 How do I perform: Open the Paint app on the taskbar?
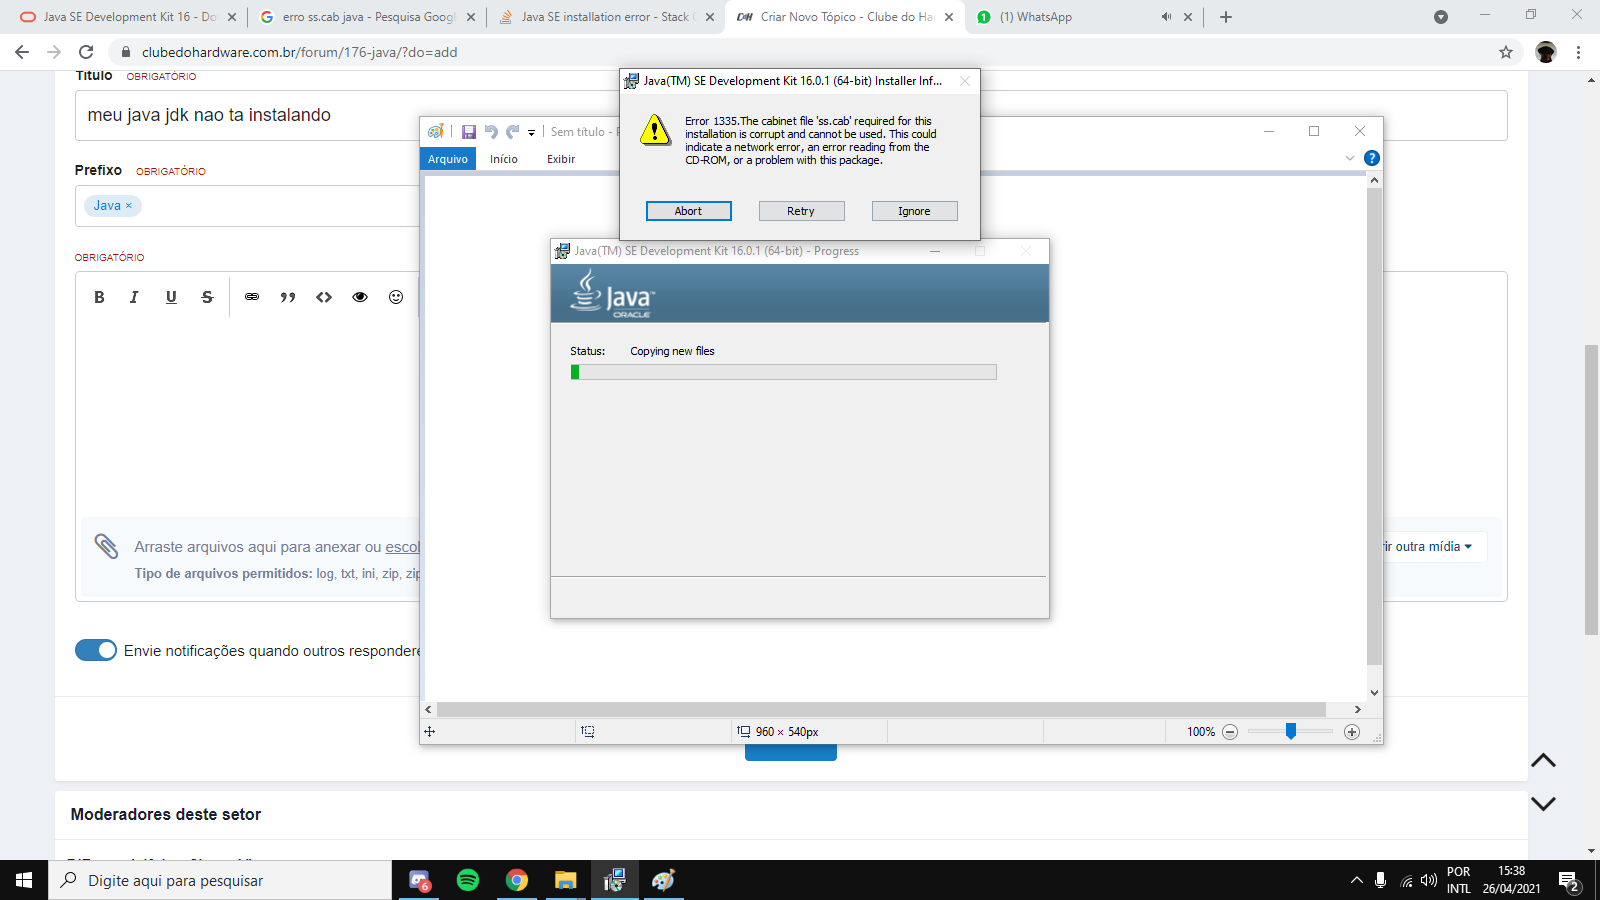pos(663,880)
